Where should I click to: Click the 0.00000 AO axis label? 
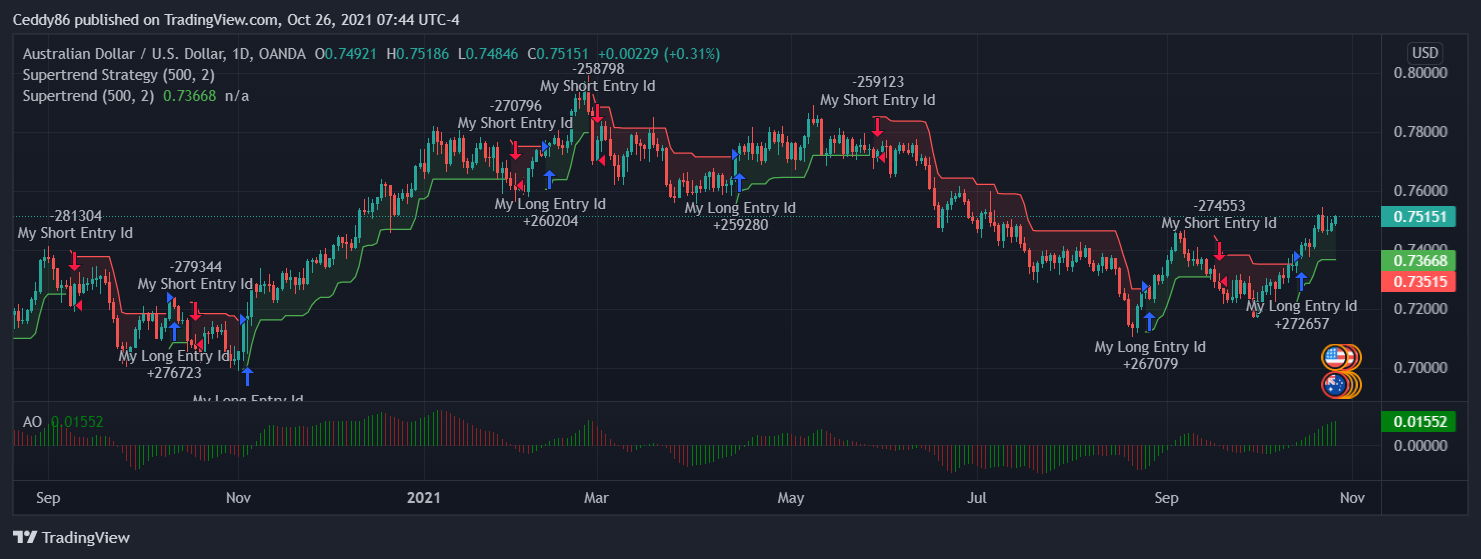click(1419, 446)
